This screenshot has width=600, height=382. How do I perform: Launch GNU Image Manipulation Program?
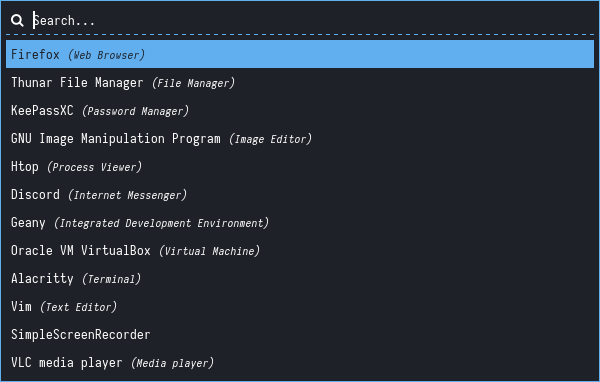coord(300,138)
